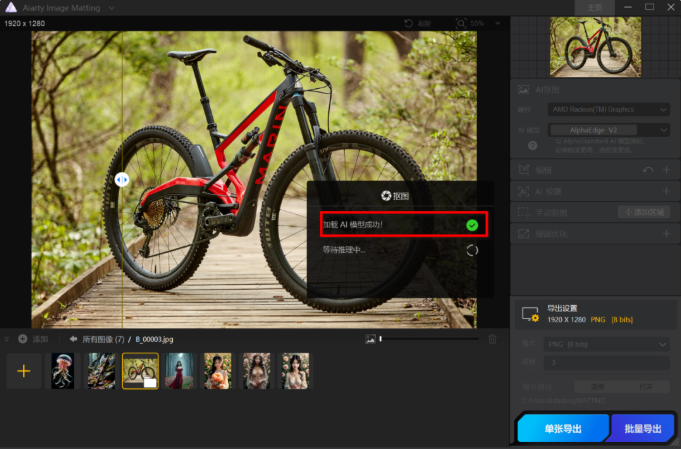Click the zoom magnifier icon beside 55%
Image resolution: width=681 pixels, height=449 pixels.
(x=461, y=23)
